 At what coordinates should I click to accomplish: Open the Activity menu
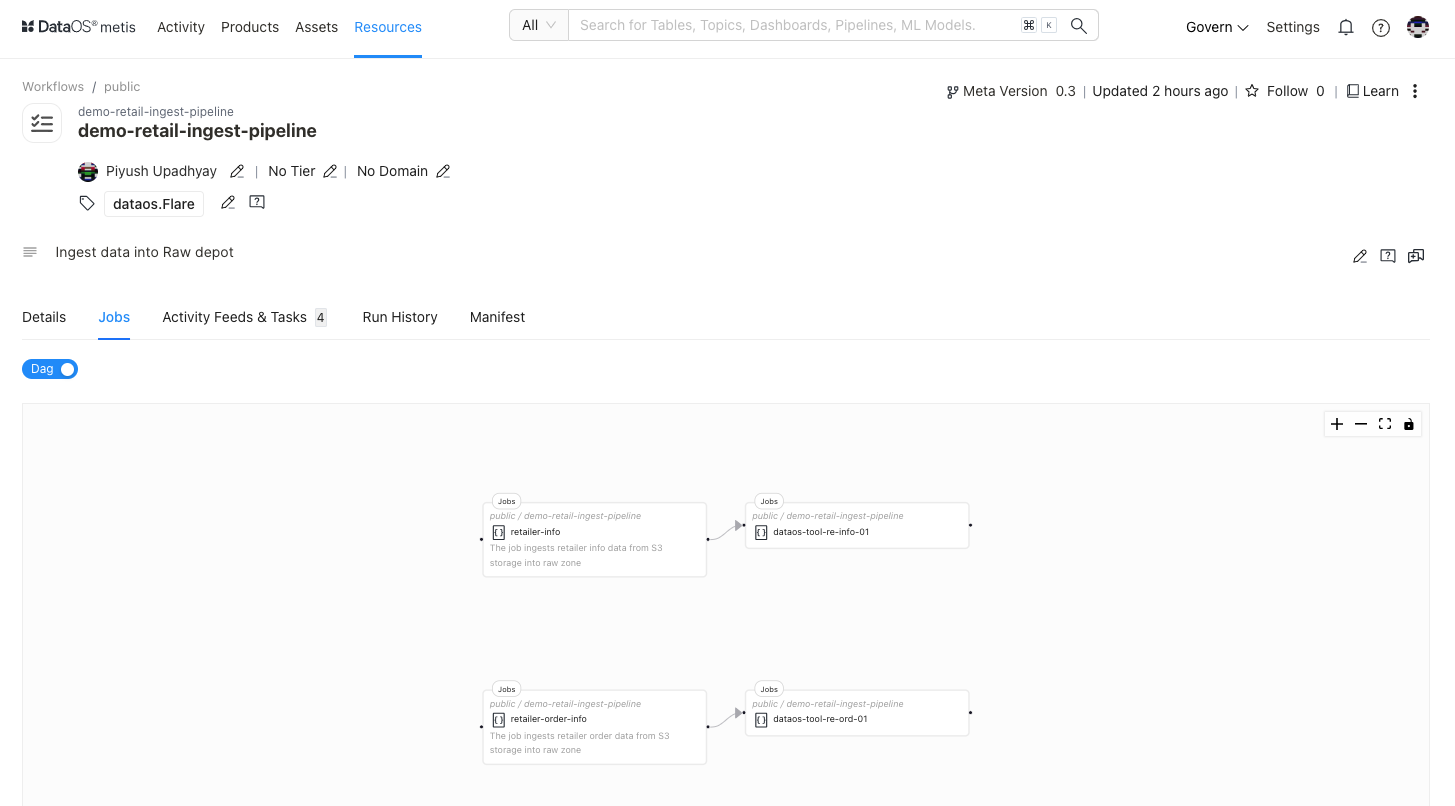[181, 27]
